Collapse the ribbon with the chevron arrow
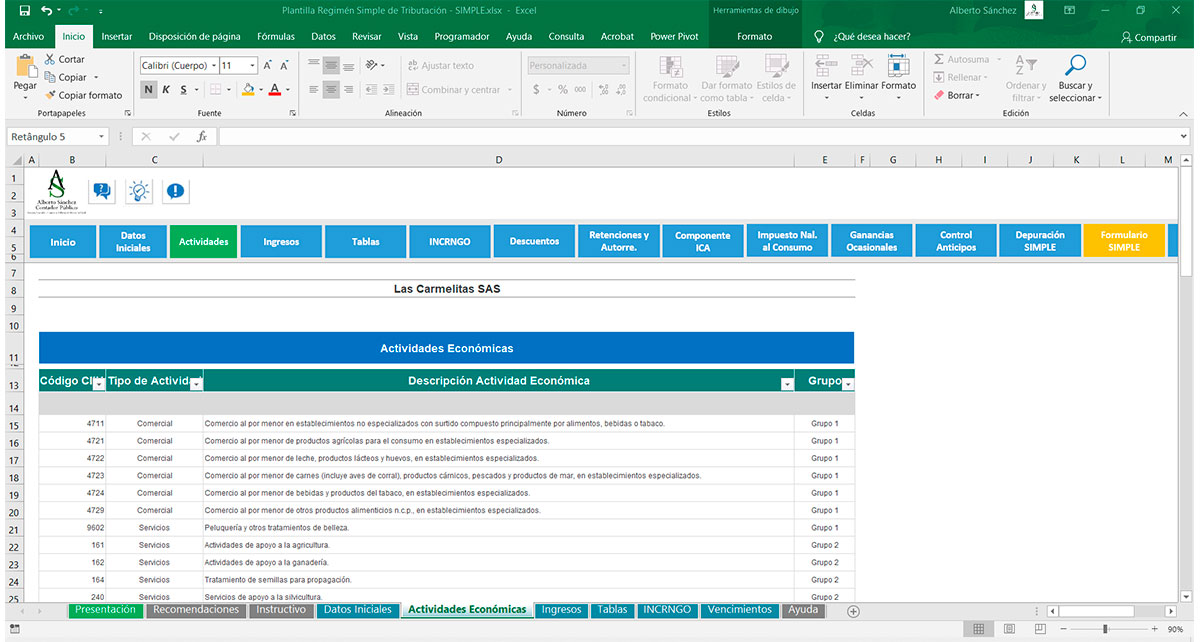This screenshot has height=642, width=1200. pyautogui.click(x=1184, y=114)
